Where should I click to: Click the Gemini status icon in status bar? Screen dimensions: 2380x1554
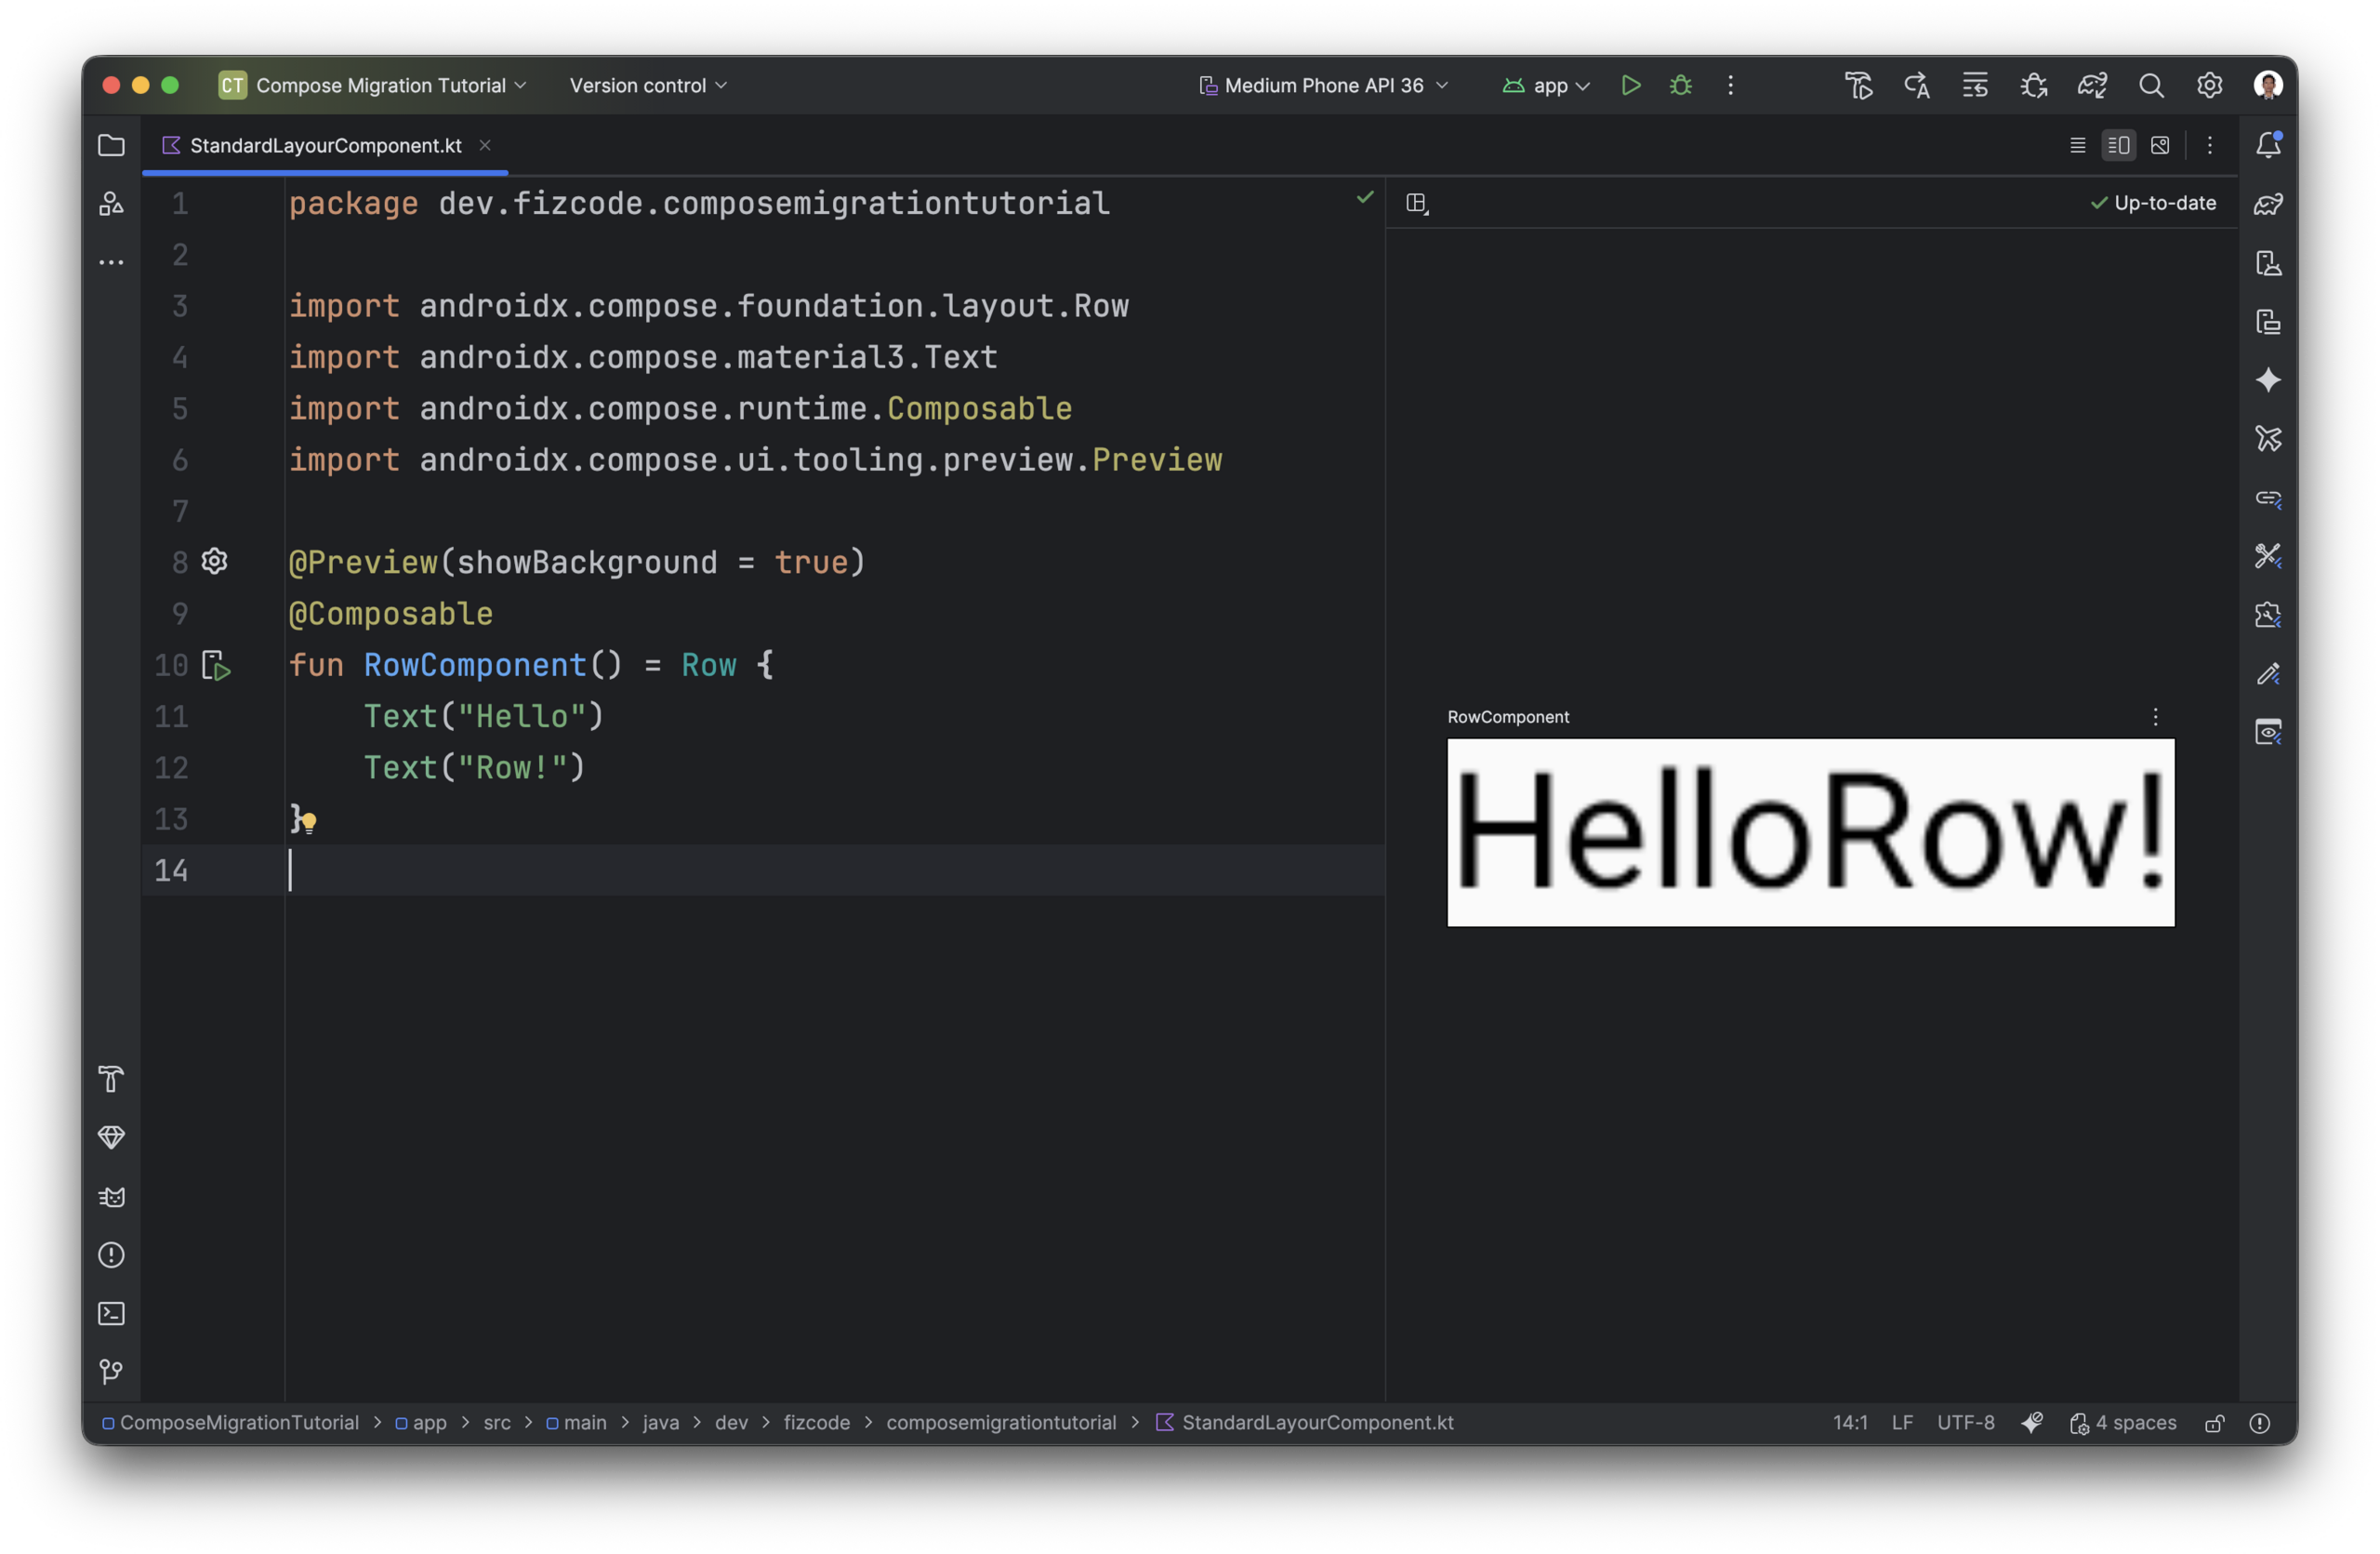coord(2031,1423)
